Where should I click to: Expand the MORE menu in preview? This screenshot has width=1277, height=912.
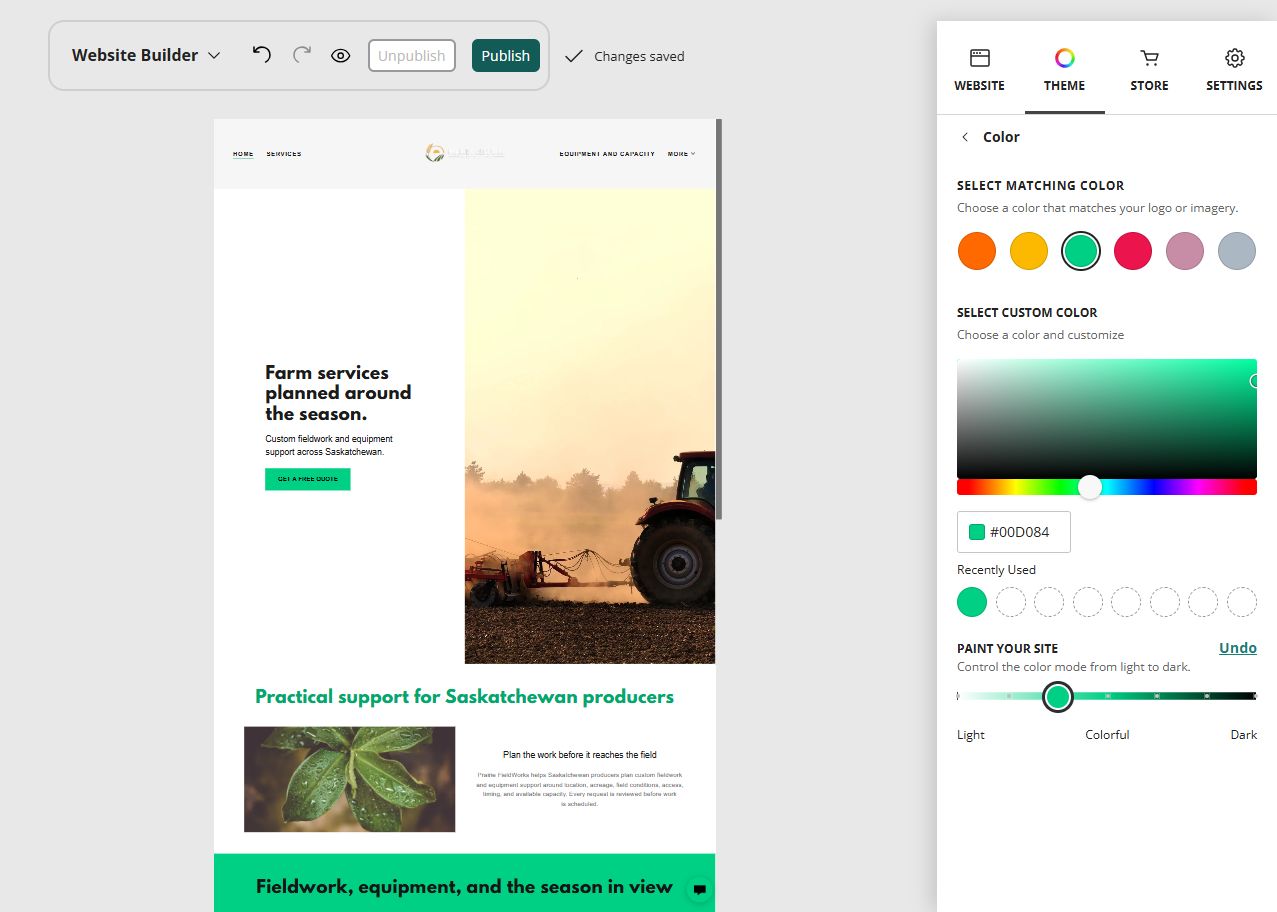point(682,154)
